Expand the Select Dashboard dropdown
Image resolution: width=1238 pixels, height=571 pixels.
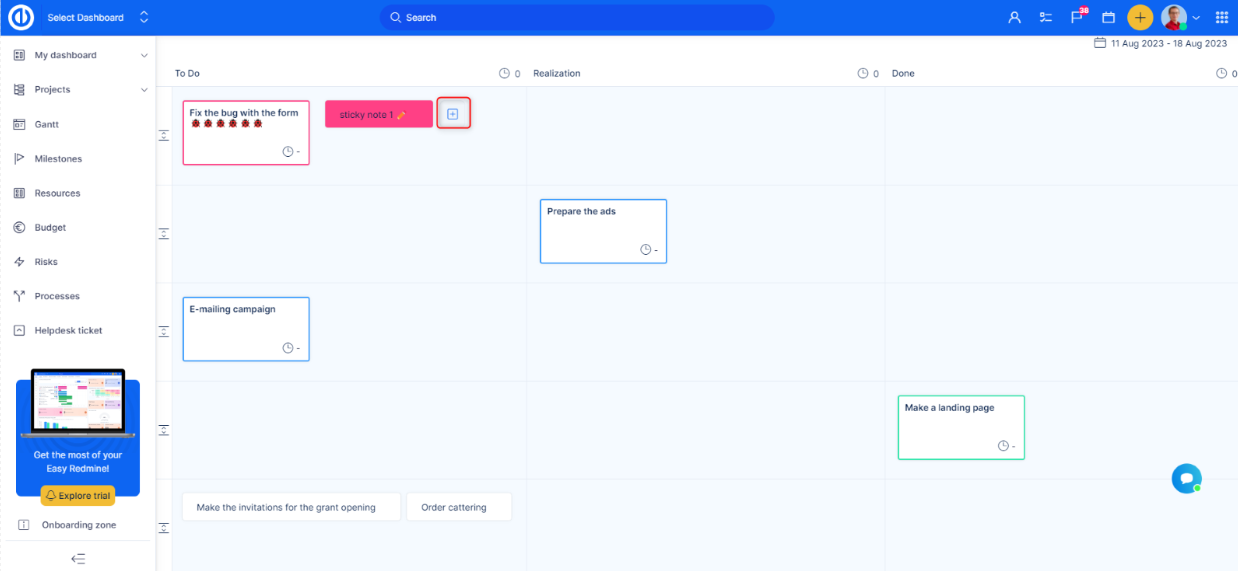coord(144,17)
